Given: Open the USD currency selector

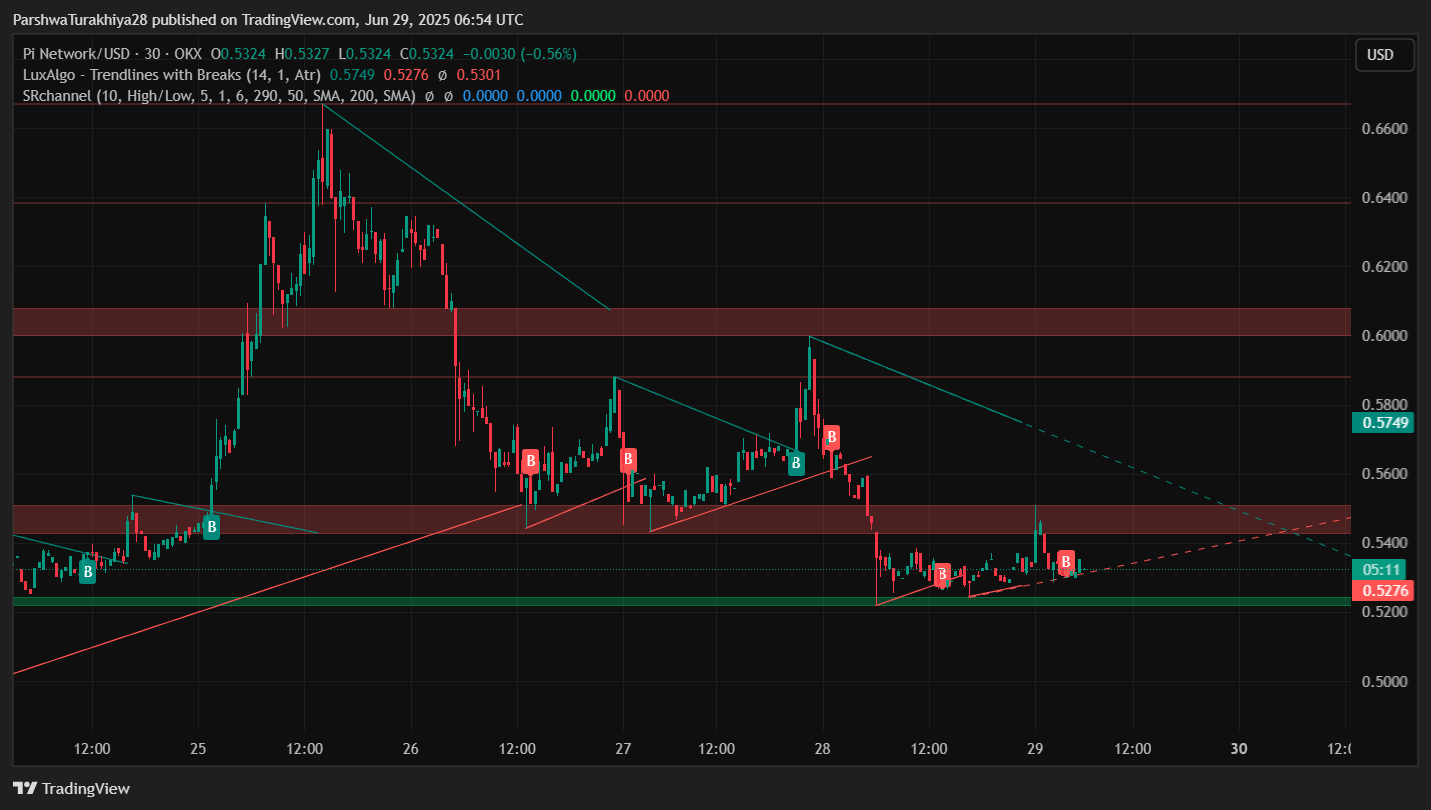Looking at the screenshot, I should coord(1384,55).
